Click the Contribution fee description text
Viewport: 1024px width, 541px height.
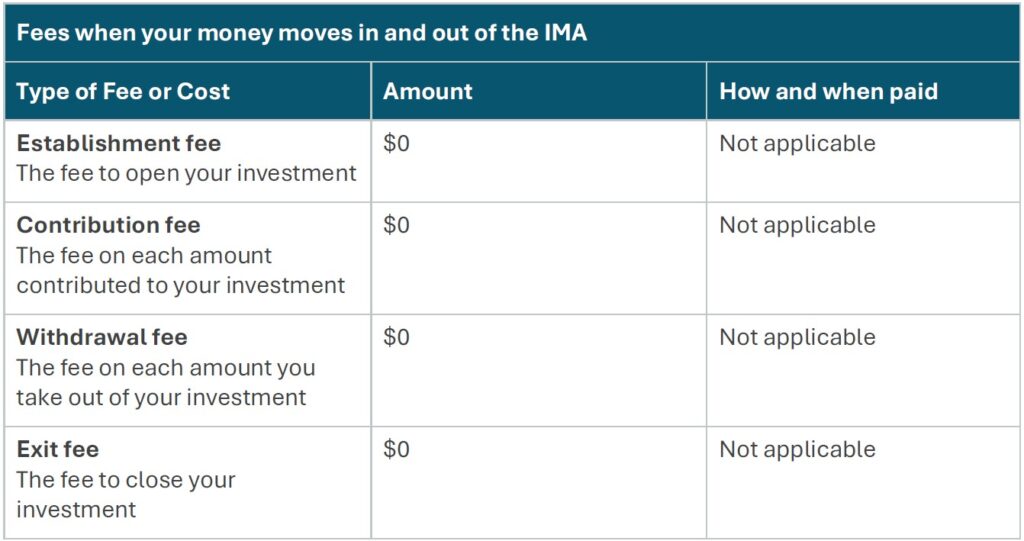180,270
